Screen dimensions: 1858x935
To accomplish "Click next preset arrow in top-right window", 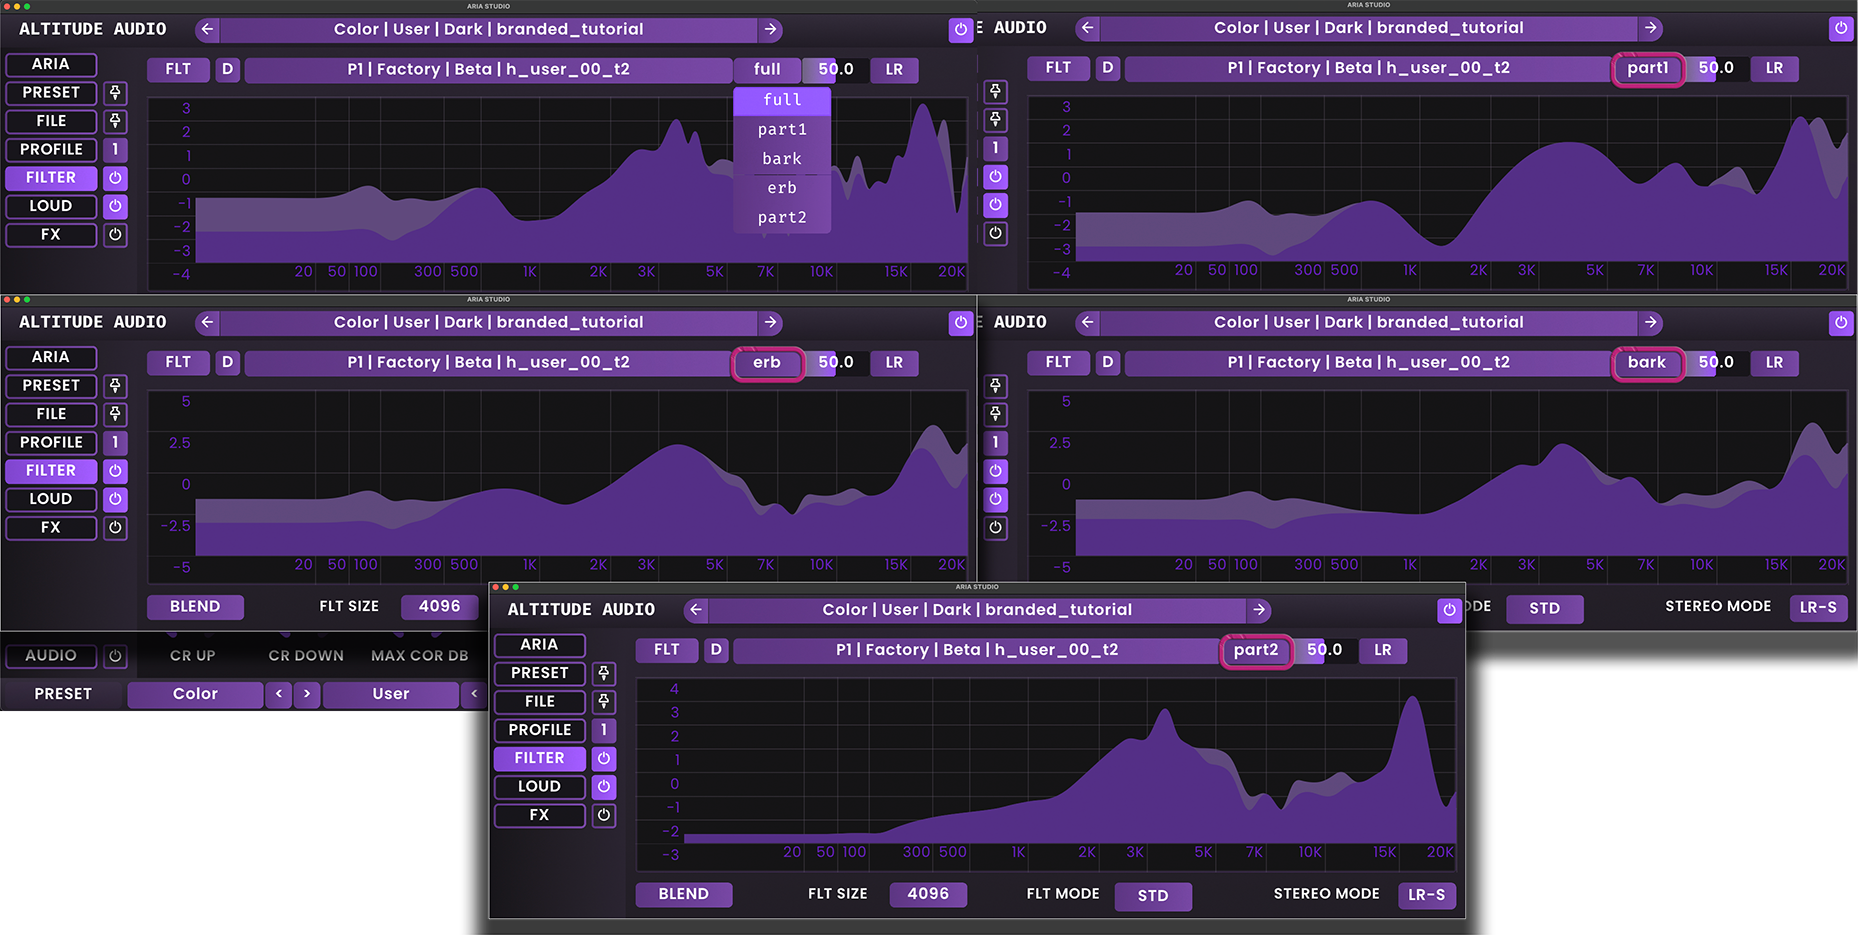I will point(1651,28).
